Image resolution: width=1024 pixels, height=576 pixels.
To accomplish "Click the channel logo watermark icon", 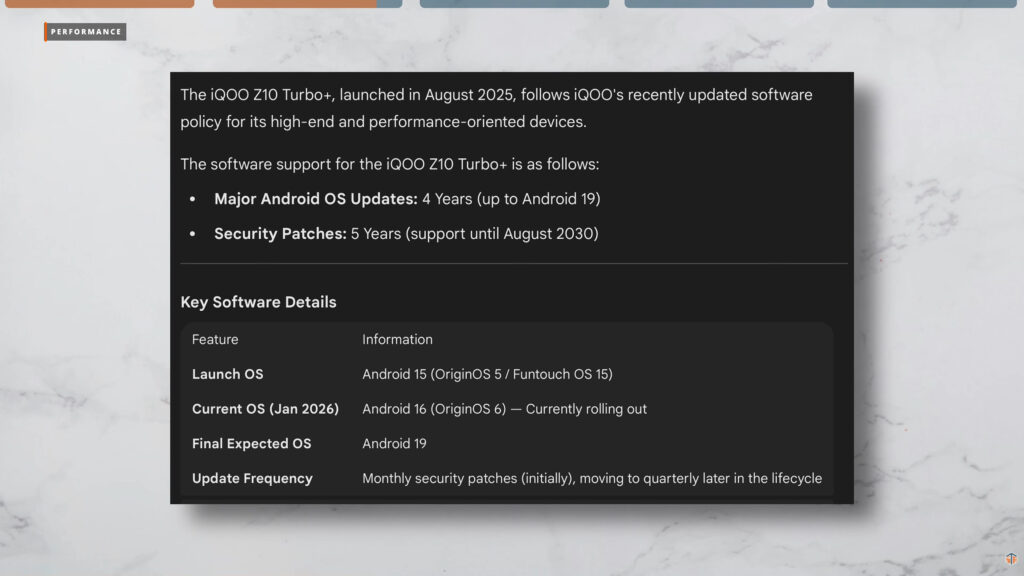I will click(1011, 561).
